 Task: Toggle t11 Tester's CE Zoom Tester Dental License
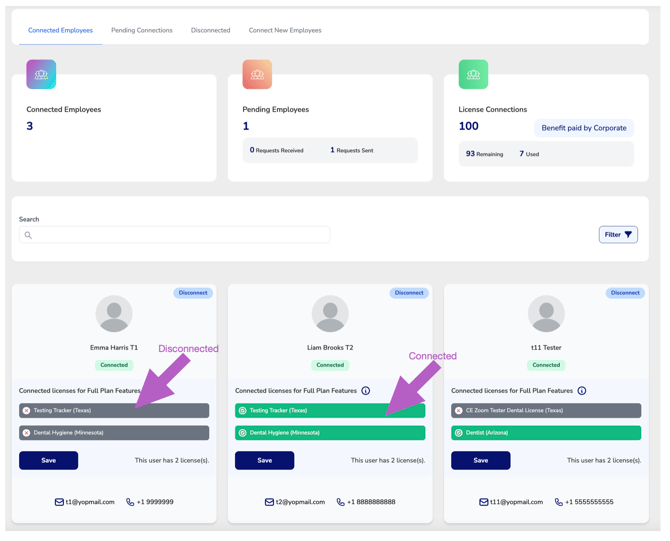click(x=546, y=410)
